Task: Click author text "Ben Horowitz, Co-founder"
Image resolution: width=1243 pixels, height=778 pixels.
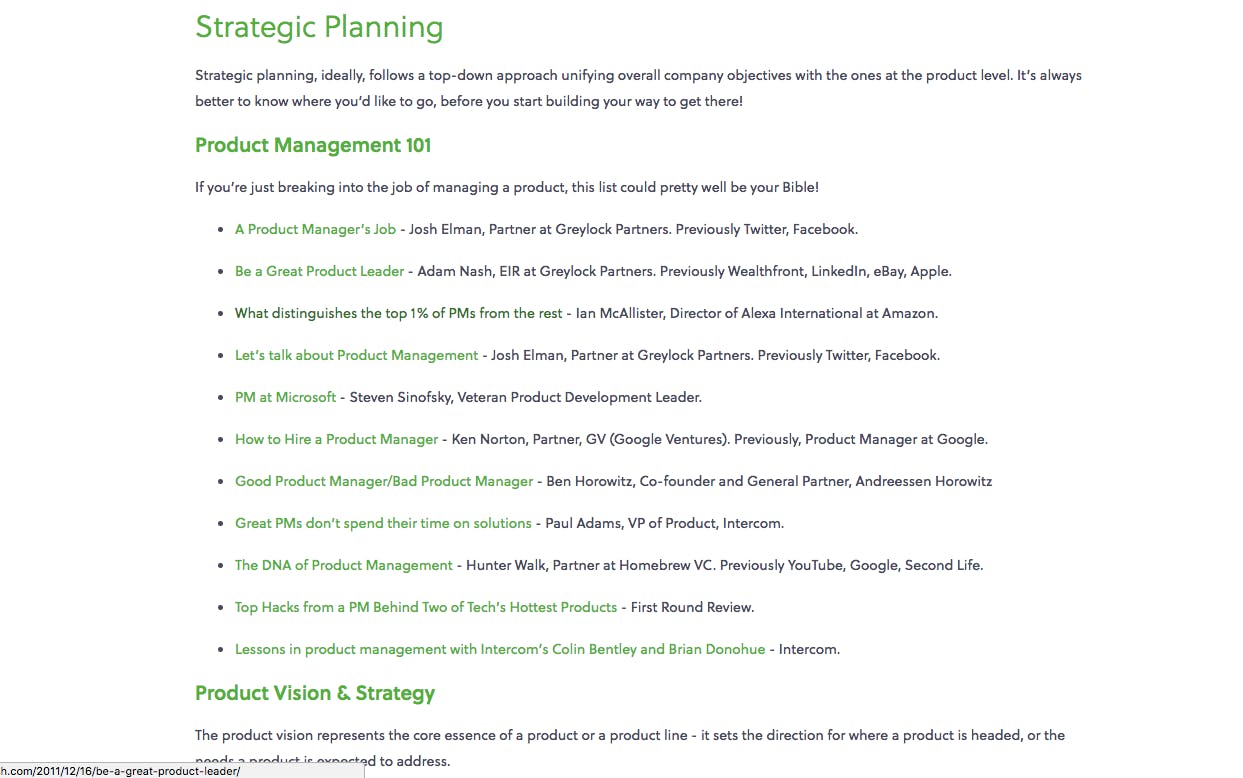Action: click(631, 481)
